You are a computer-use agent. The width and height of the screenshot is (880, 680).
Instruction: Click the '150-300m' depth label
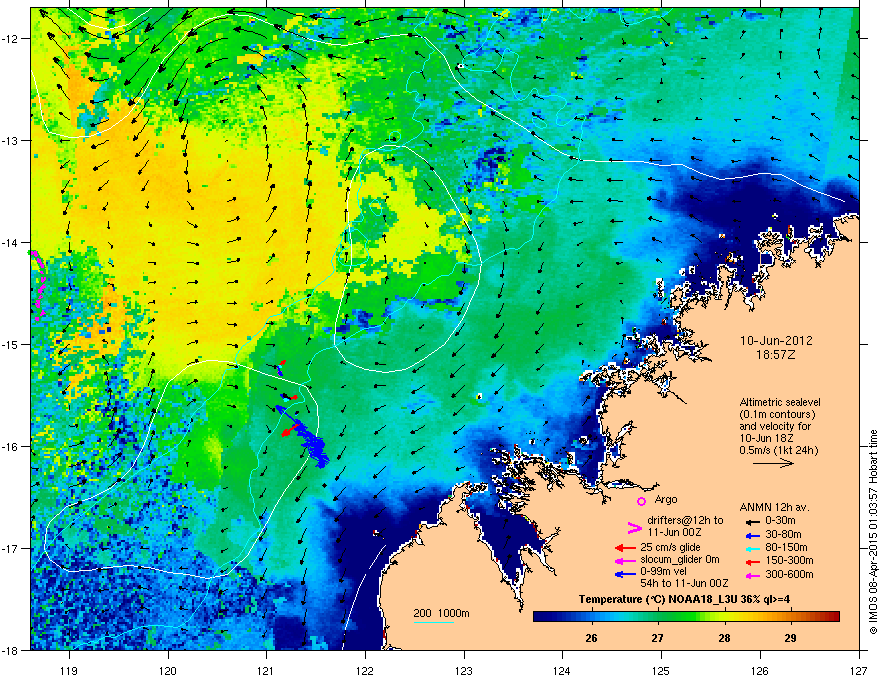pos(789,560)
